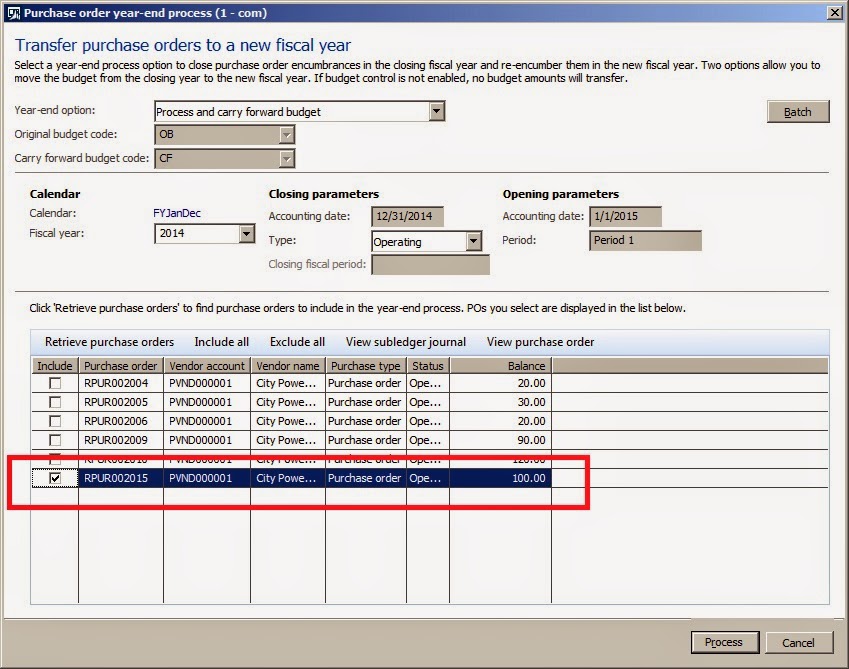Click Include all above the grid

point(221,341)
